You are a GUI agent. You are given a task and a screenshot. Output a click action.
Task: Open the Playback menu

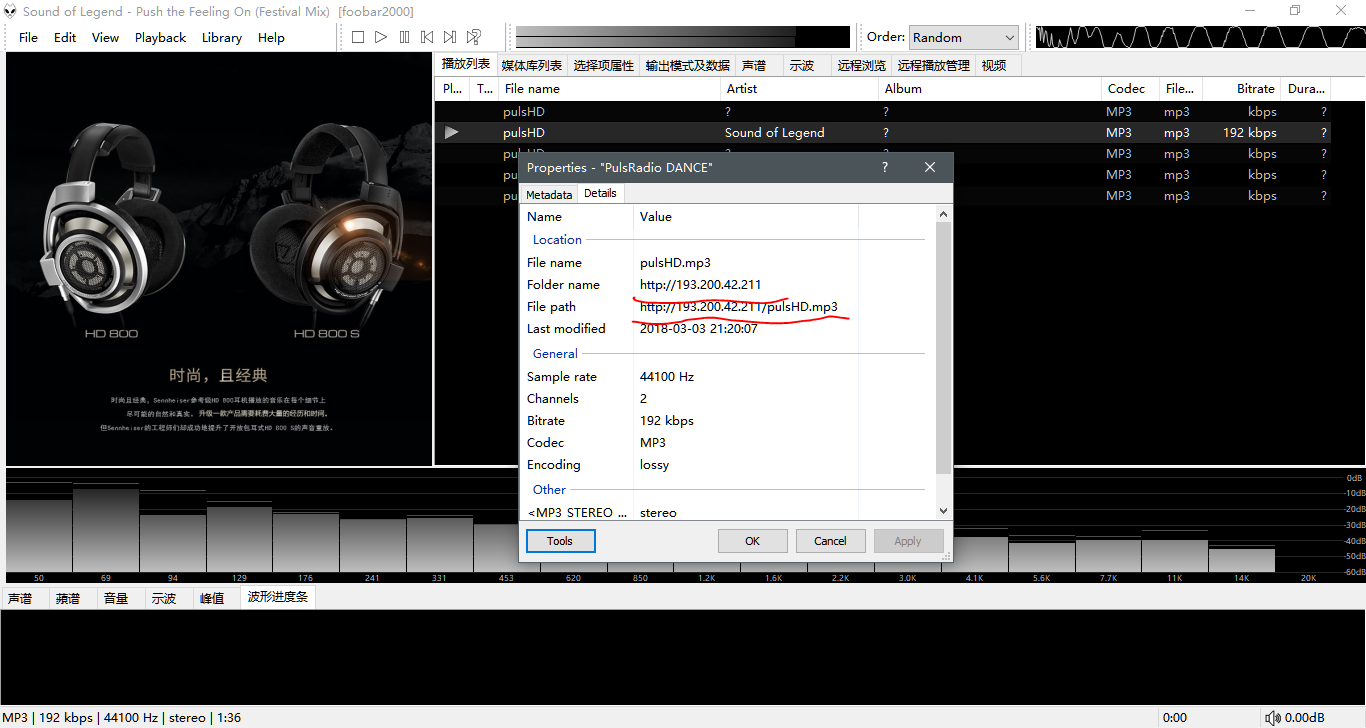click(160, 38)
